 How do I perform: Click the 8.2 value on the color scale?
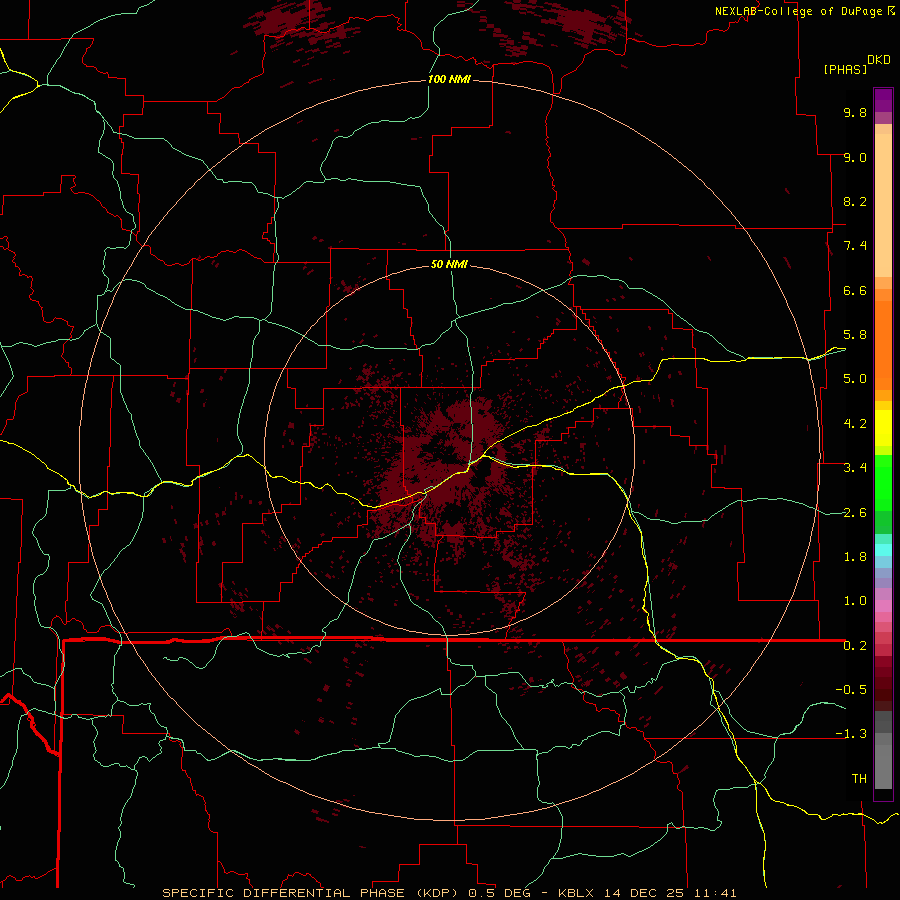coord(855,201)
